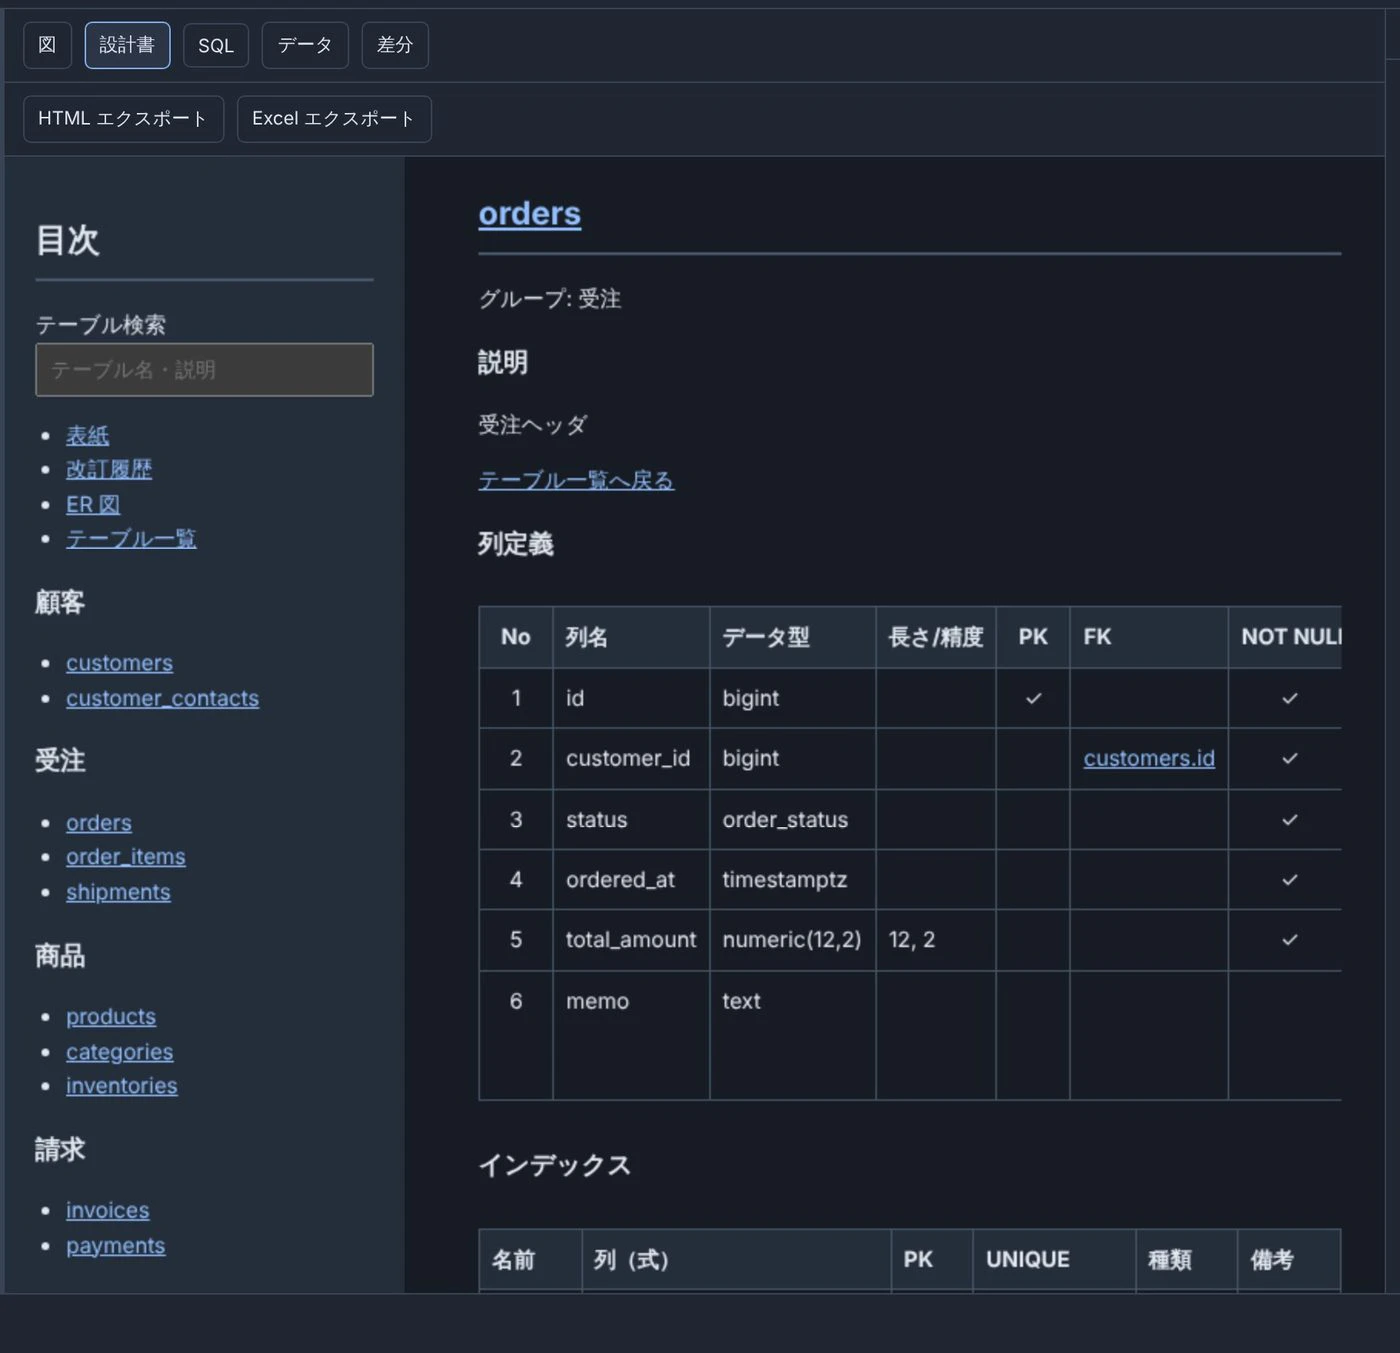Viewport: 1400px width, 1353px height.
Task: Click the 名前 header in the index table
Action: pos(531,1260)
